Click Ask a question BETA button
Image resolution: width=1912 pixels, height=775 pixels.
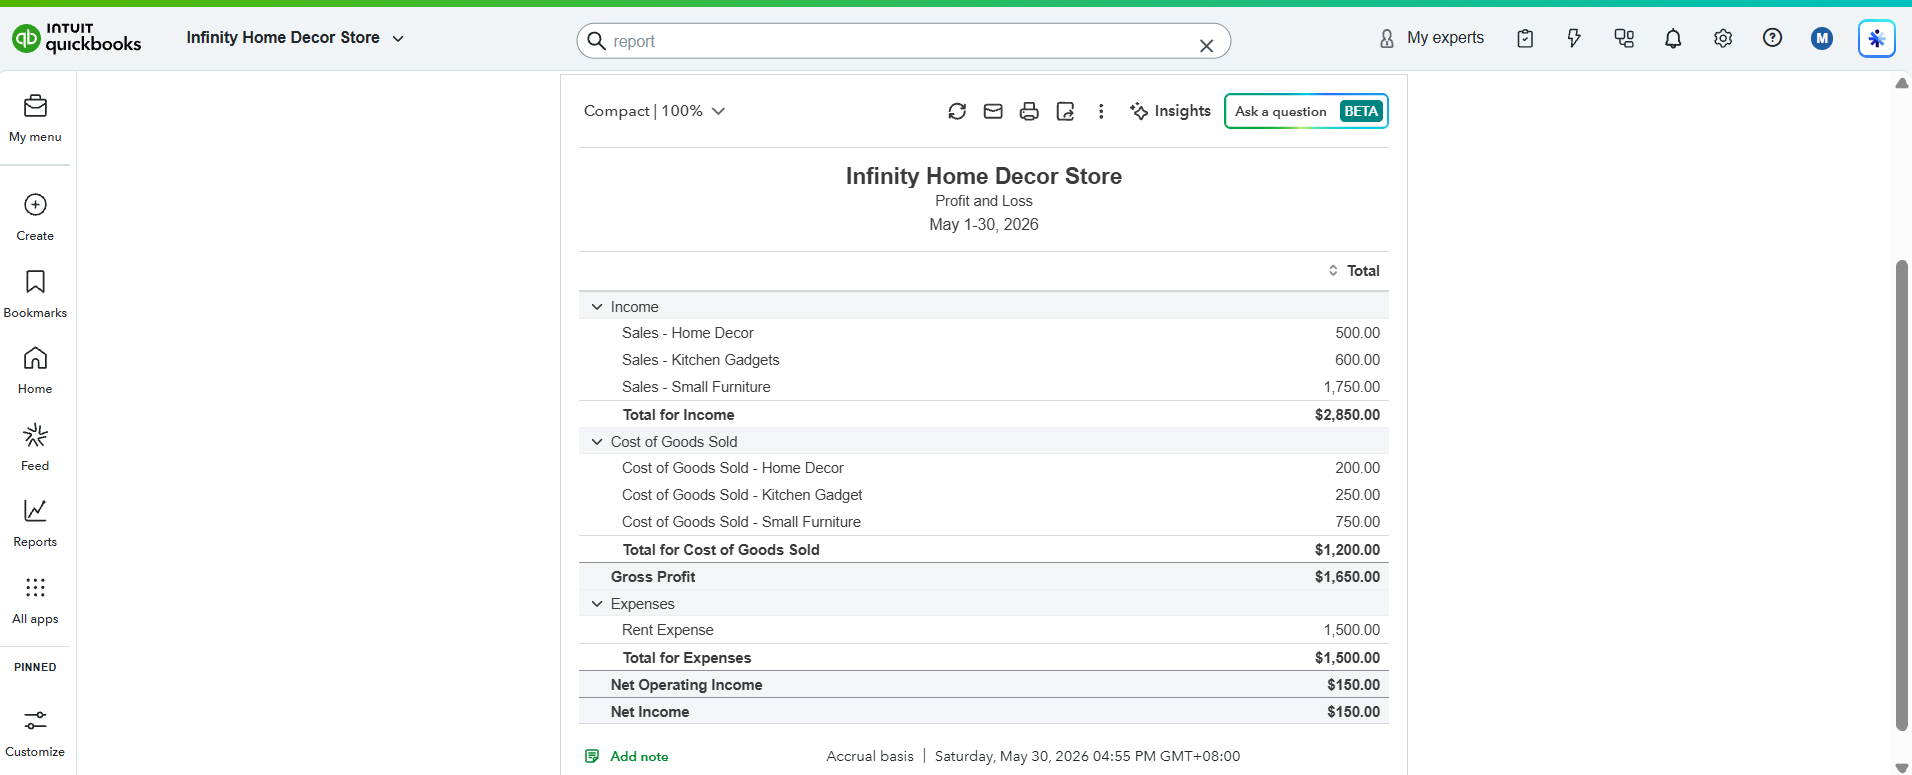(1306, 111)
